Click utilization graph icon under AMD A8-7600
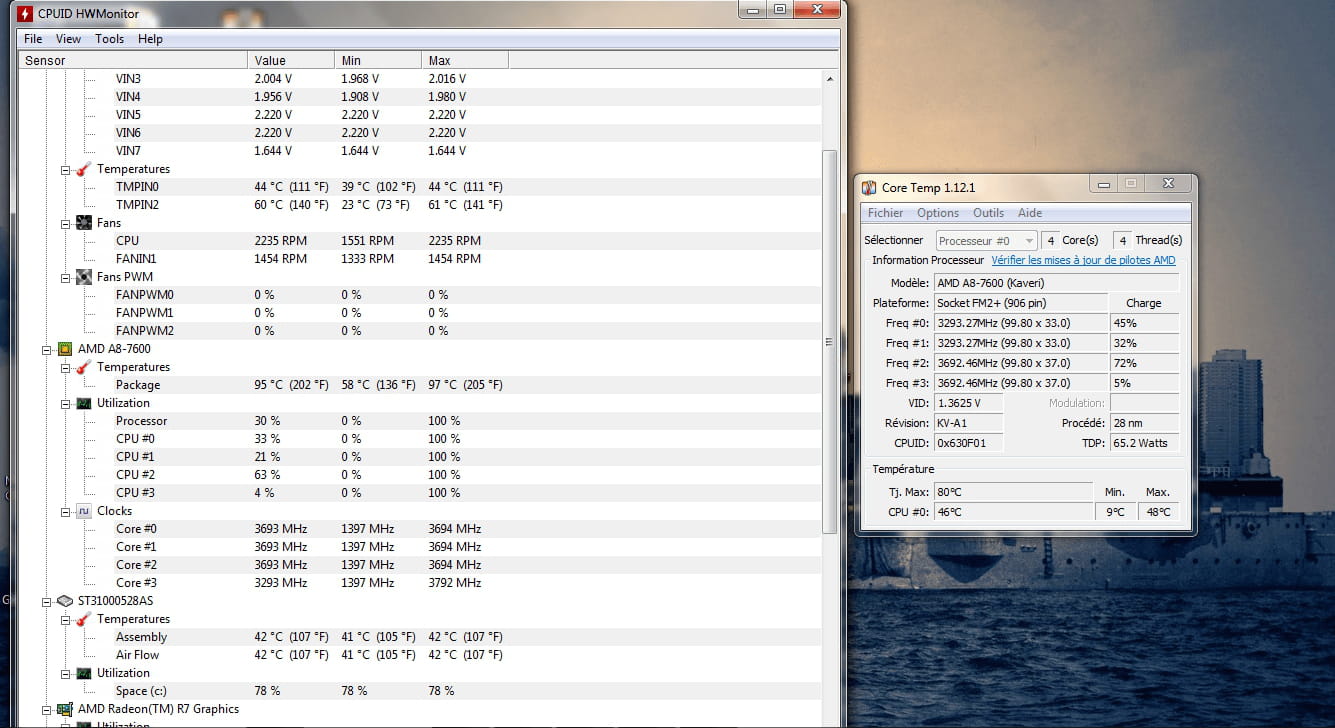 click(84, 403)
